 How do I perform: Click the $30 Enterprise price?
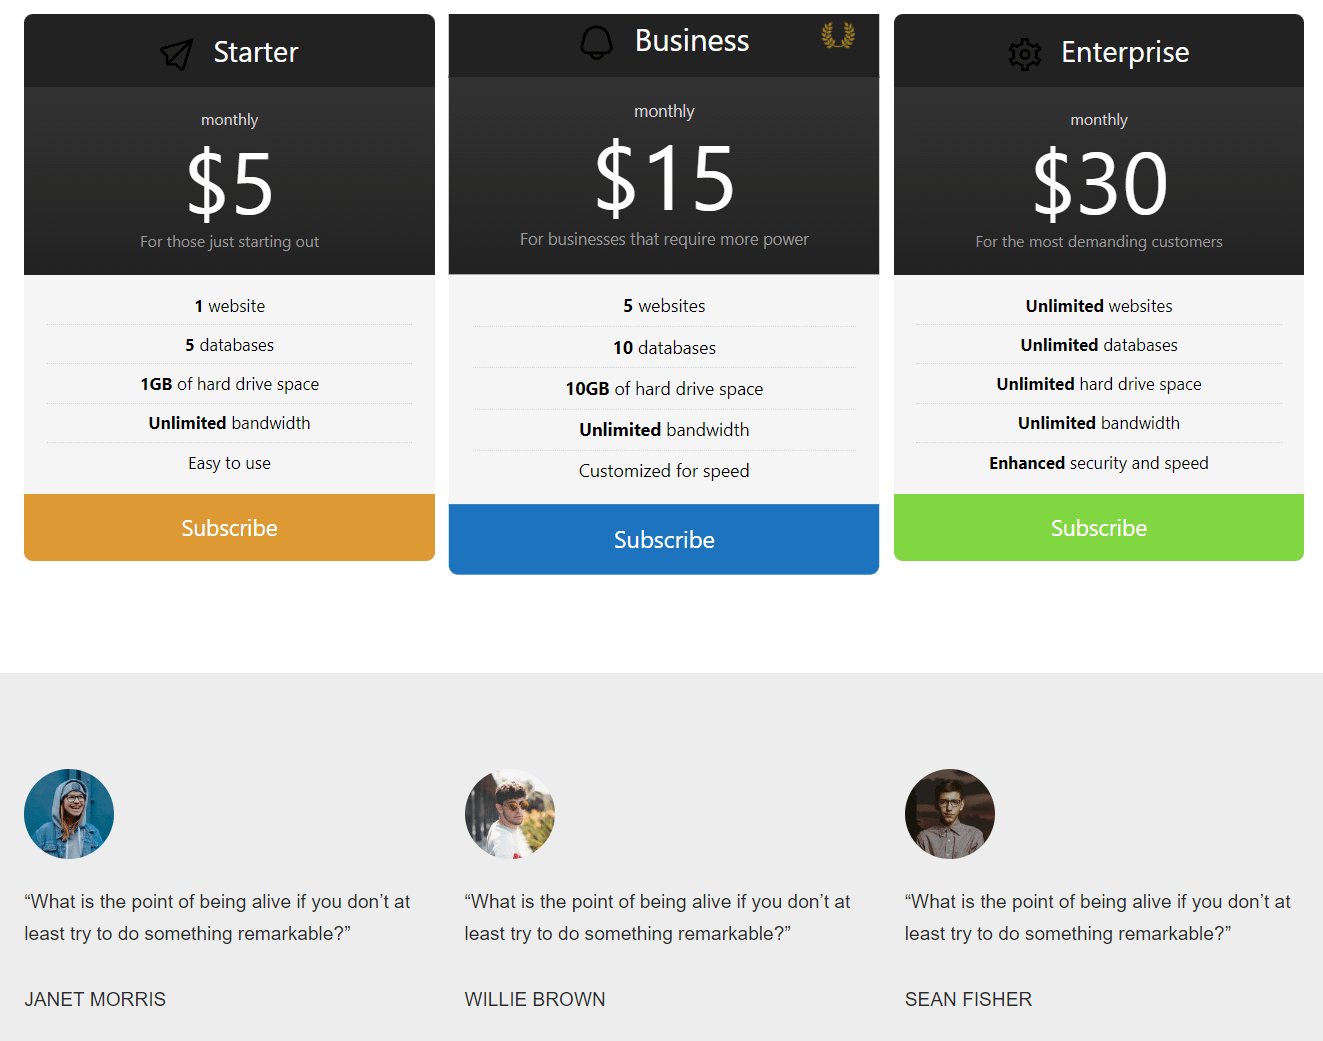pos(1100,180)
